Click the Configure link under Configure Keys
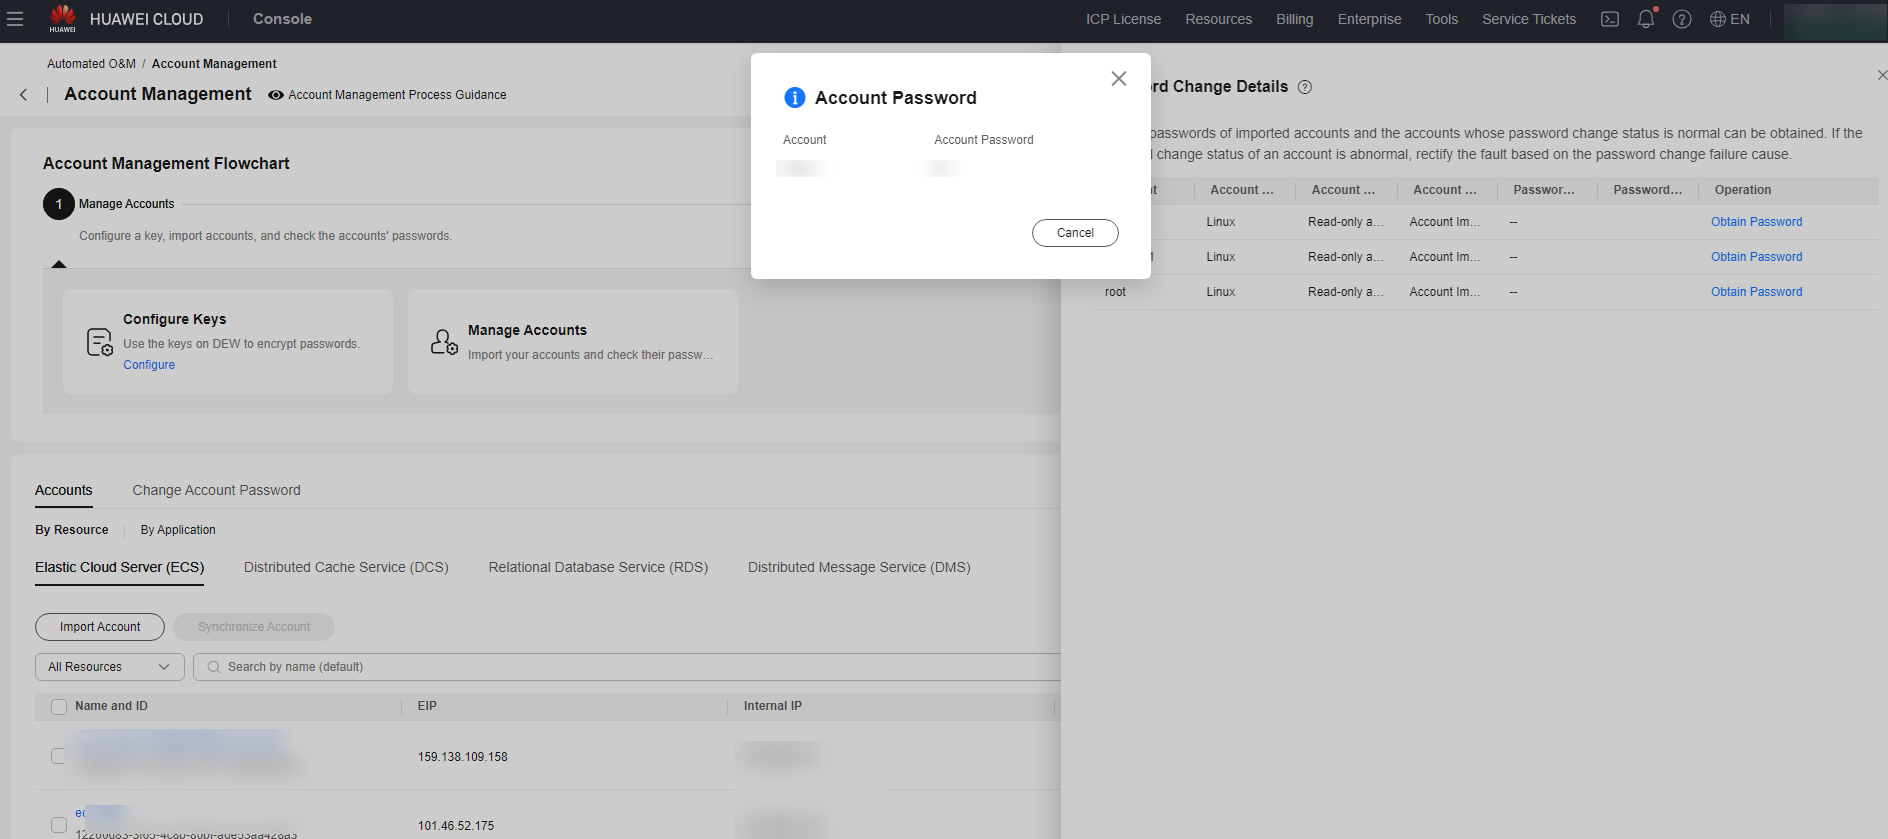This screenshot has width=1888, height=839. tap(149, 365)
